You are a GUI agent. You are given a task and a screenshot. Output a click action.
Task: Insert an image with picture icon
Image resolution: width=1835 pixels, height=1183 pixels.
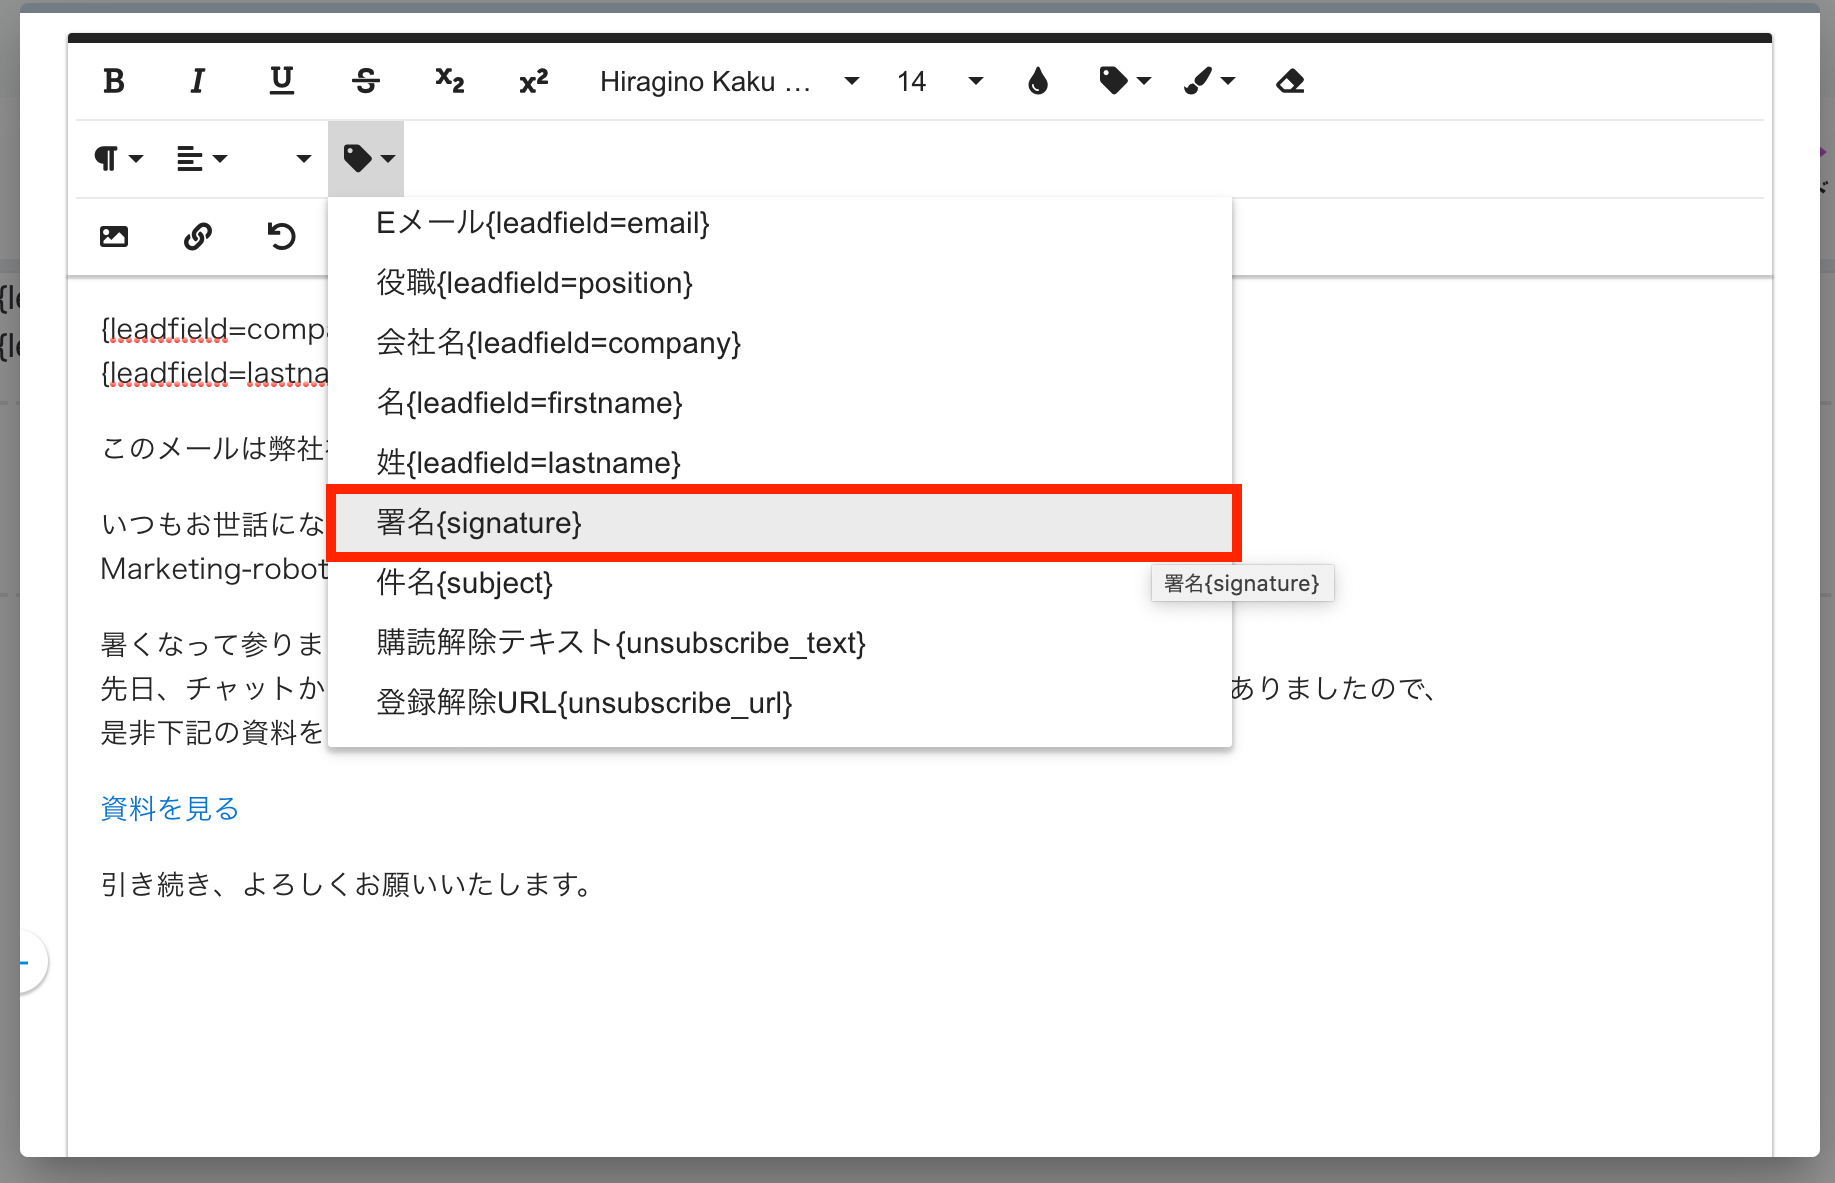click(x=114, y=237)
